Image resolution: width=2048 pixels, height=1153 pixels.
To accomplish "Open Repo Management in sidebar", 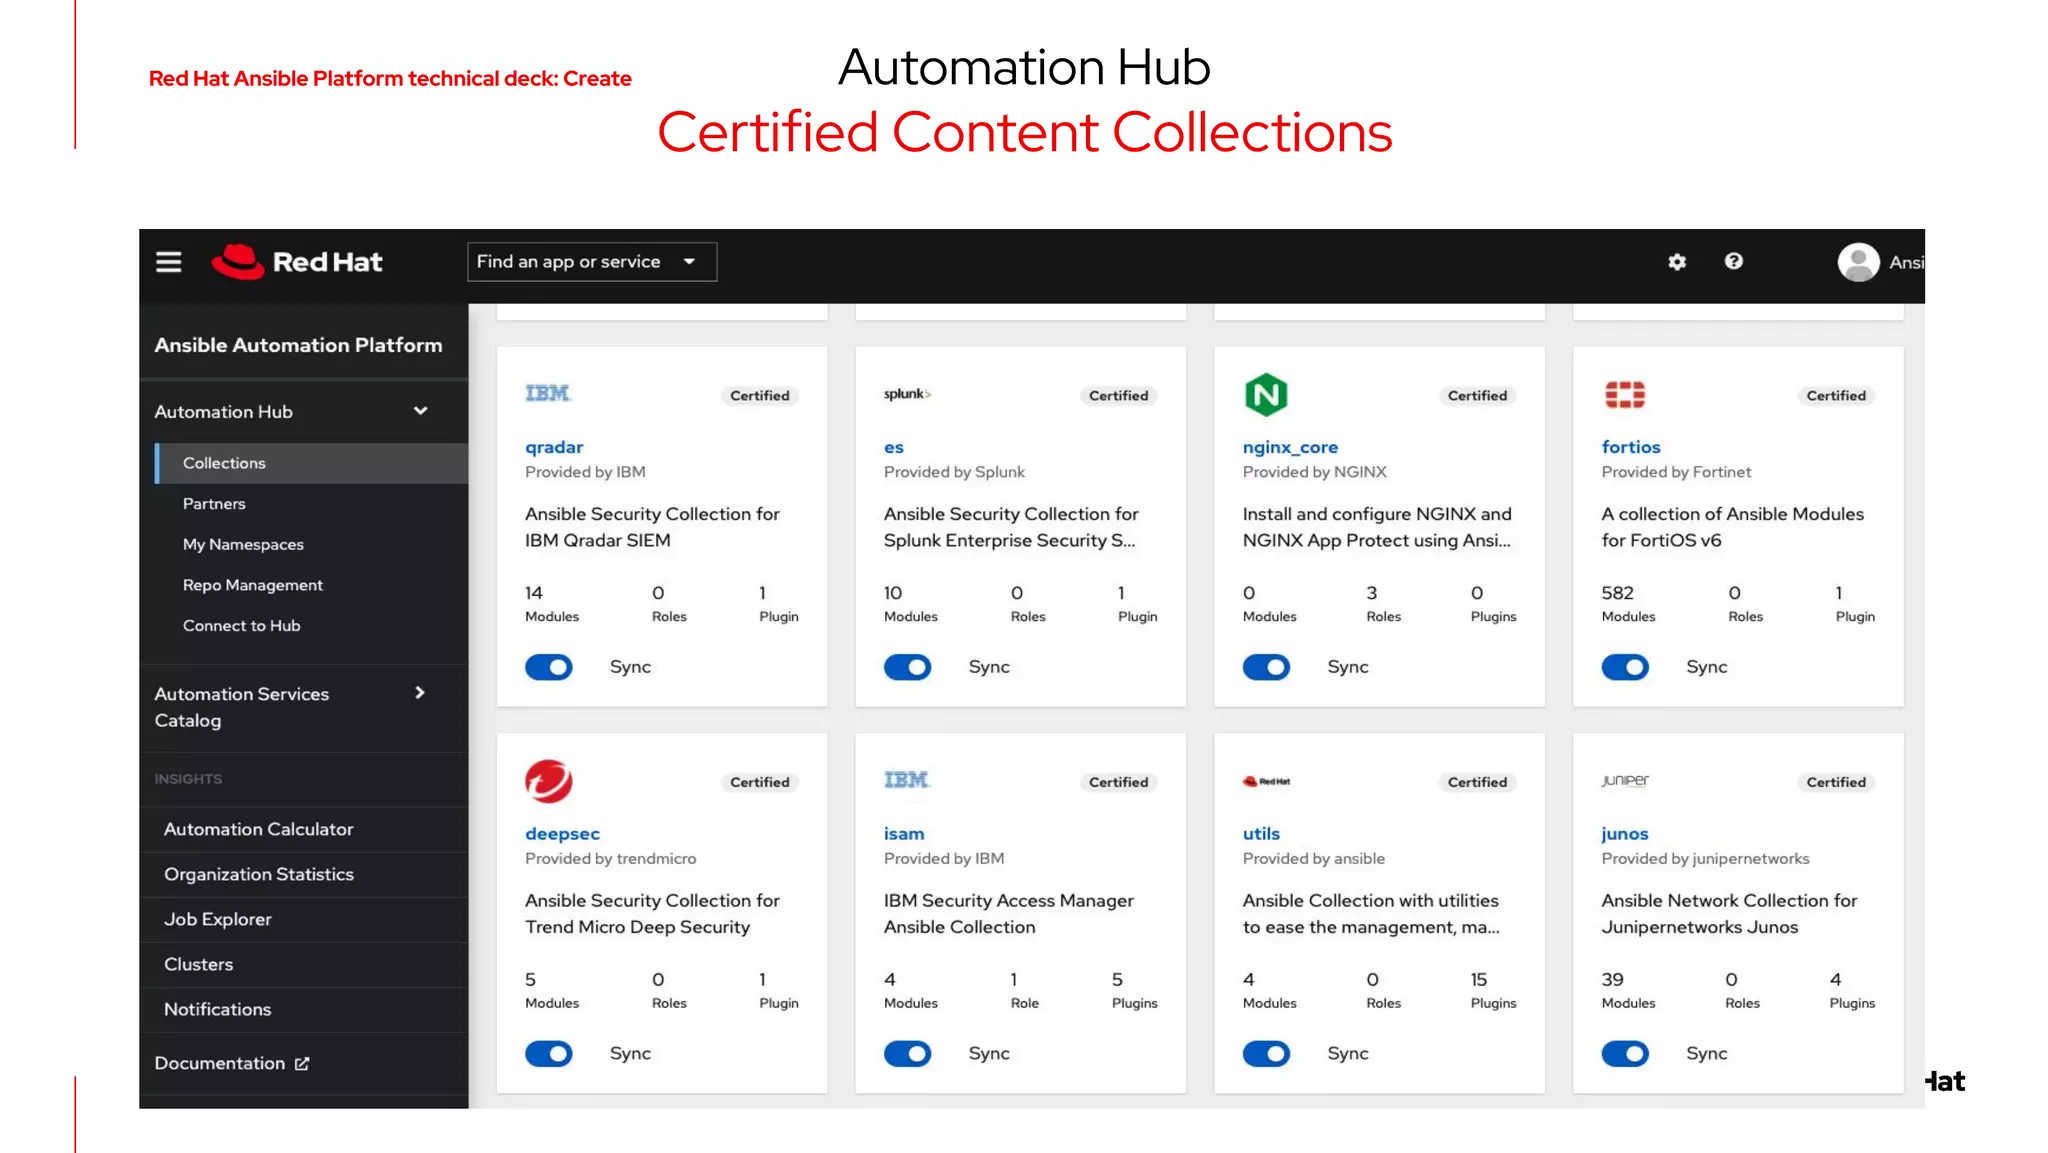I will coord(252,585).
